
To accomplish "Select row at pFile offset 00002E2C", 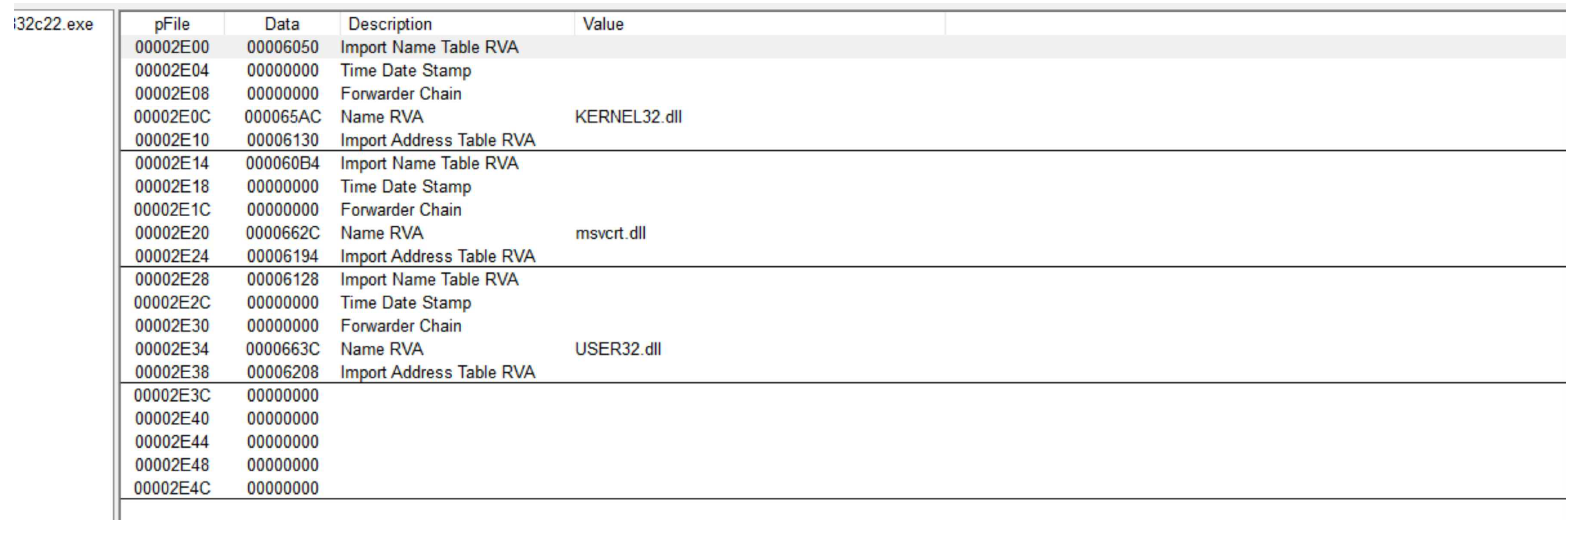I will click(x=172, y=302).
